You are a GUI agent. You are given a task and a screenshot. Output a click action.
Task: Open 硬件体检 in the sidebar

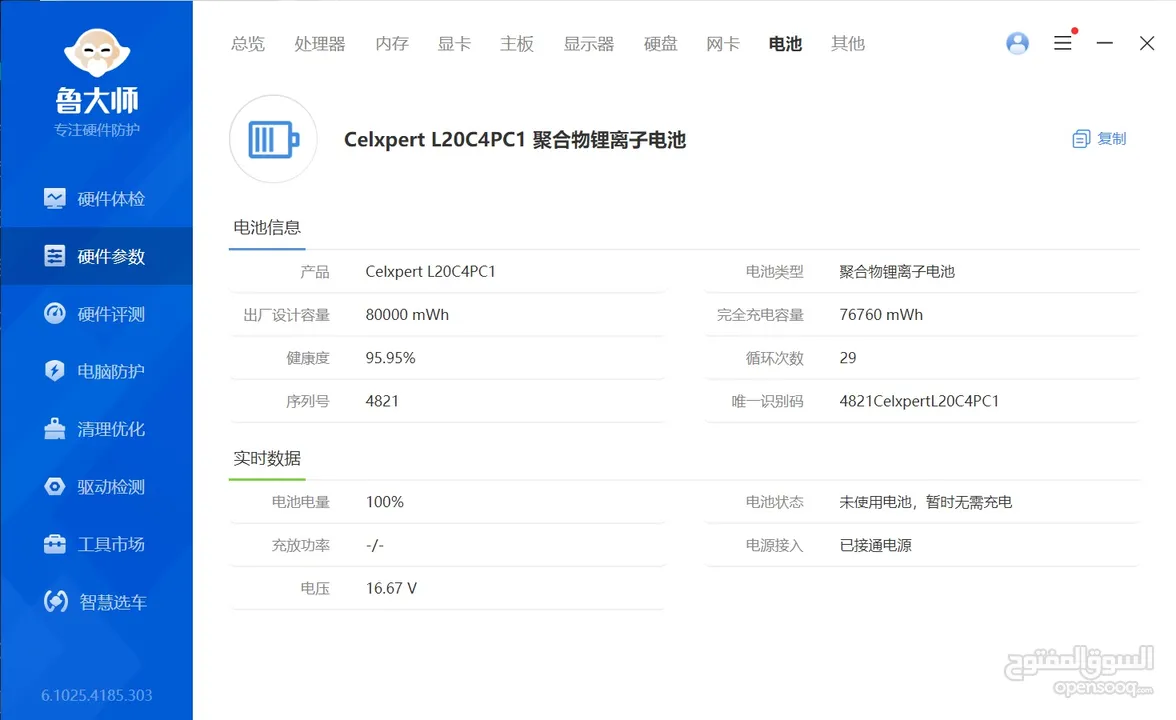click(96, 199)
